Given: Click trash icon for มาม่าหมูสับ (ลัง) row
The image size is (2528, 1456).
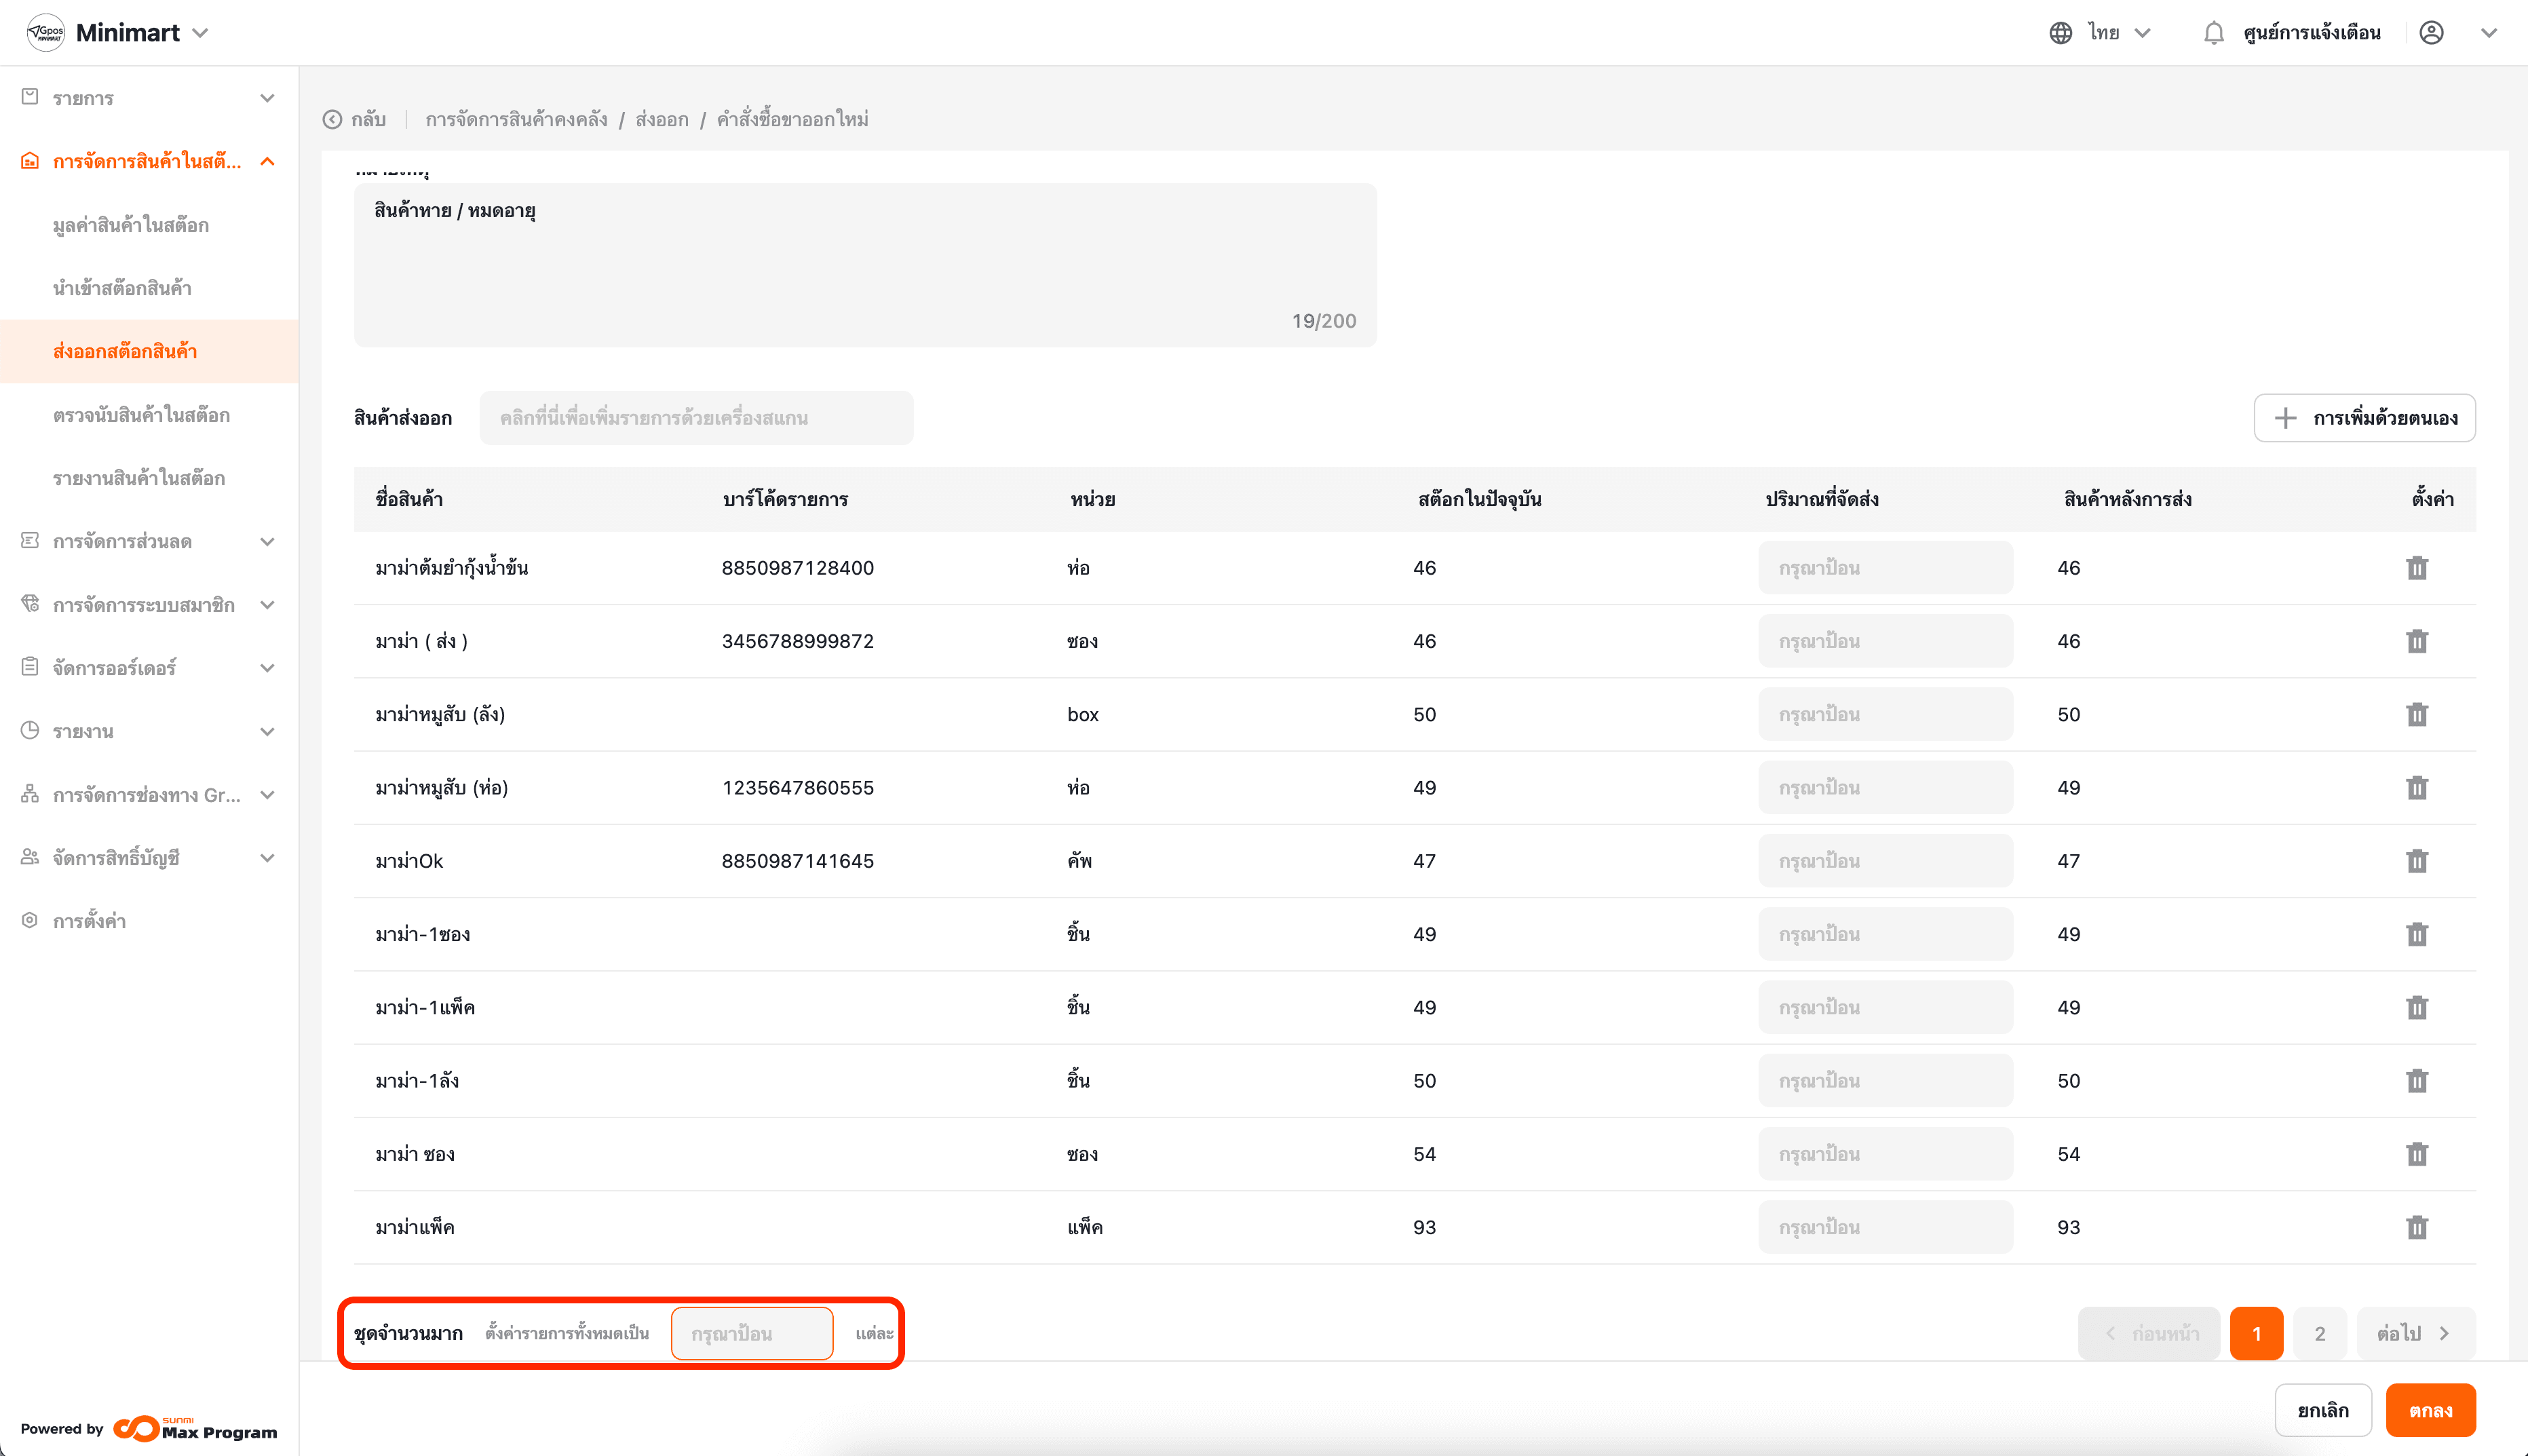Looking at the screenshot, I should click(x=2416, y=714).
